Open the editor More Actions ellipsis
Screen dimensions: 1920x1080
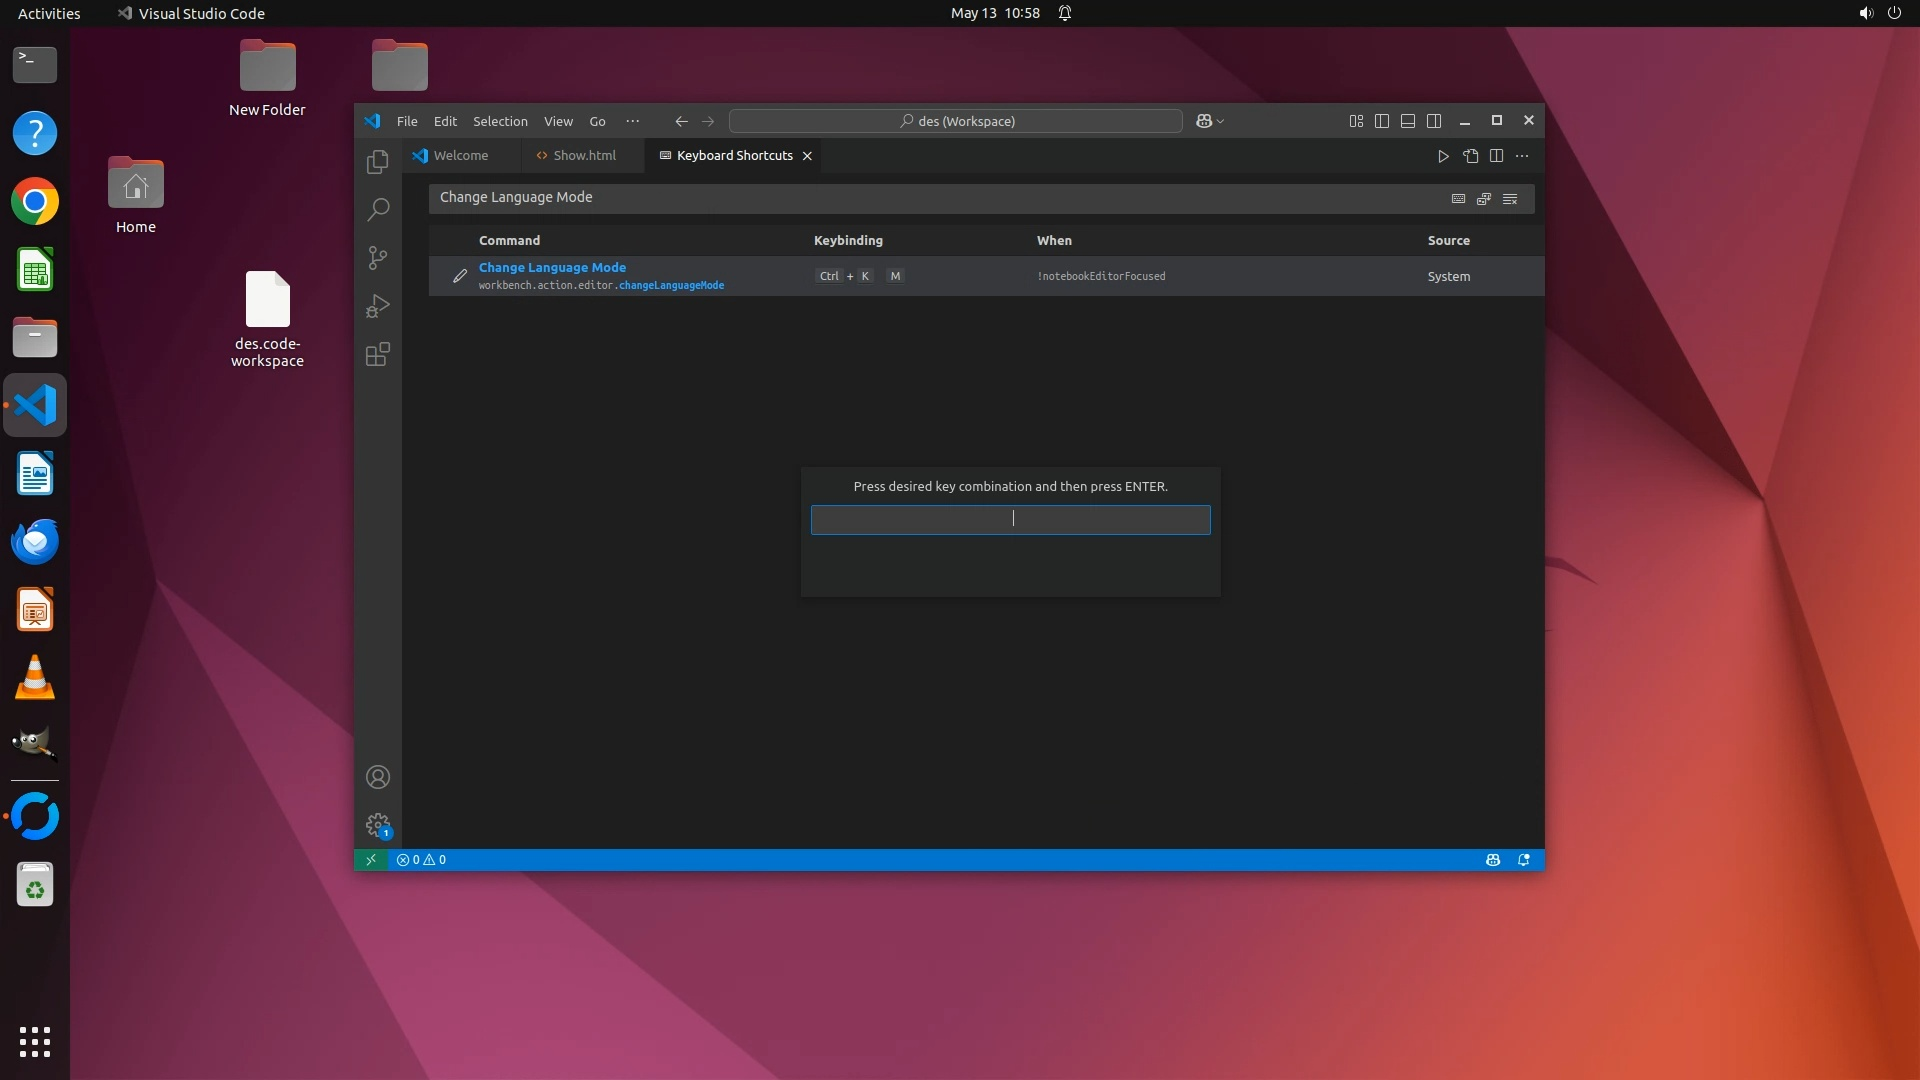1522,156
